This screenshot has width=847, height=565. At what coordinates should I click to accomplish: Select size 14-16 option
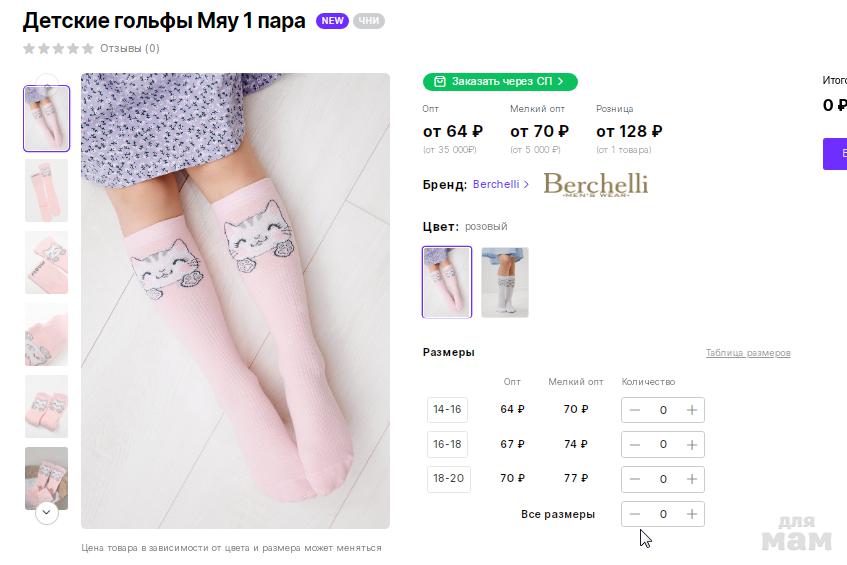(447, 409)
